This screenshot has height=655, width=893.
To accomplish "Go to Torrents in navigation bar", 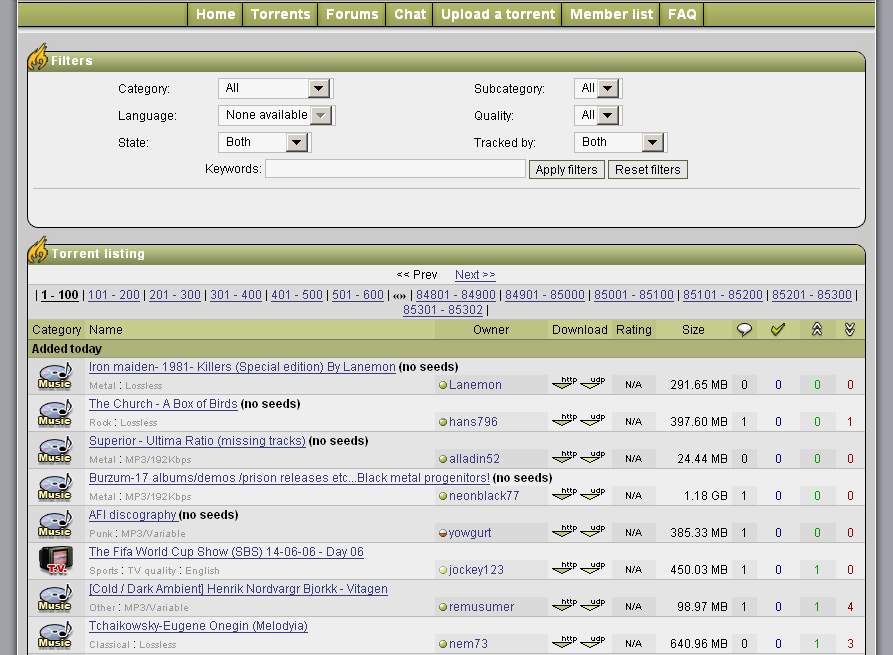I will click(x=280, y=14).
